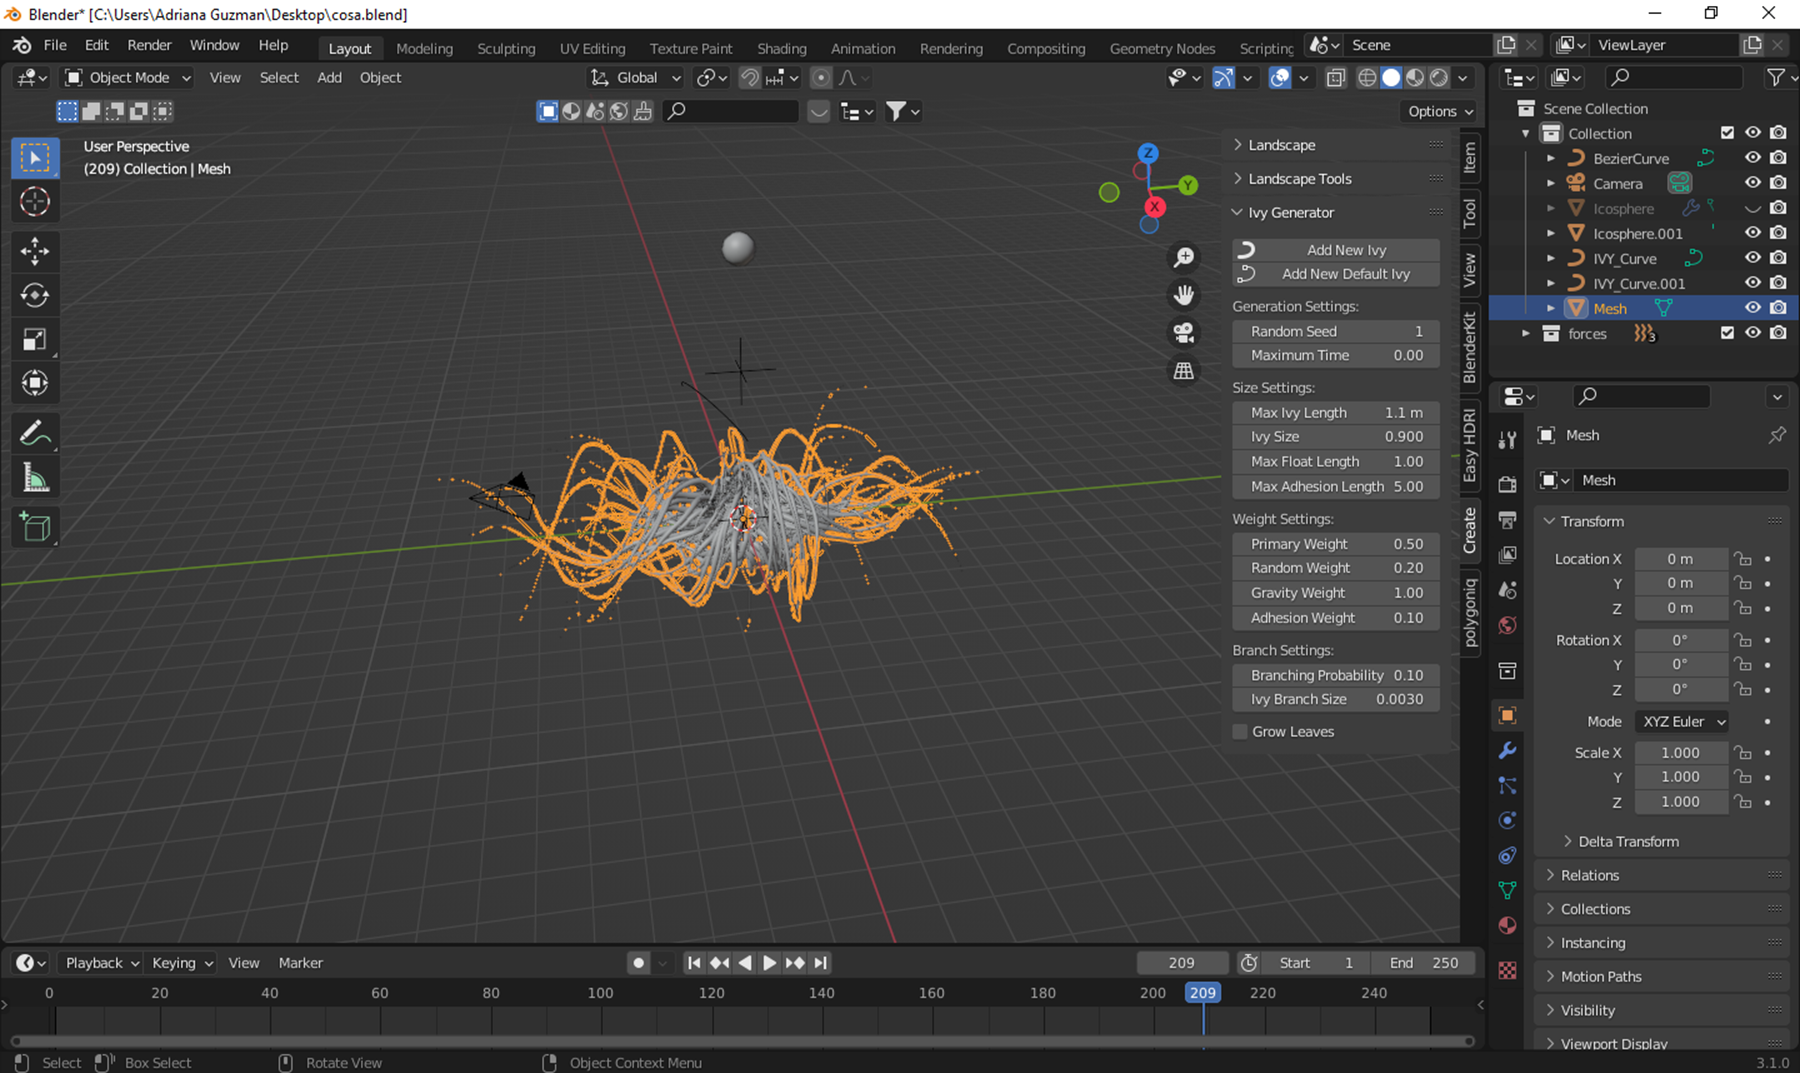Open Material properties tab

(x=1507, y=925)
